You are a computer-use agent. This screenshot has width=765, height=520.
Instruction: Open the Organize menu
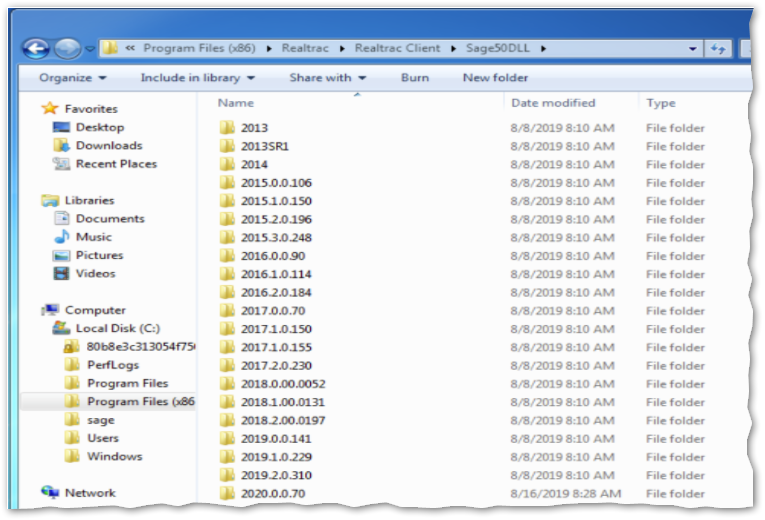coord(73,78)
